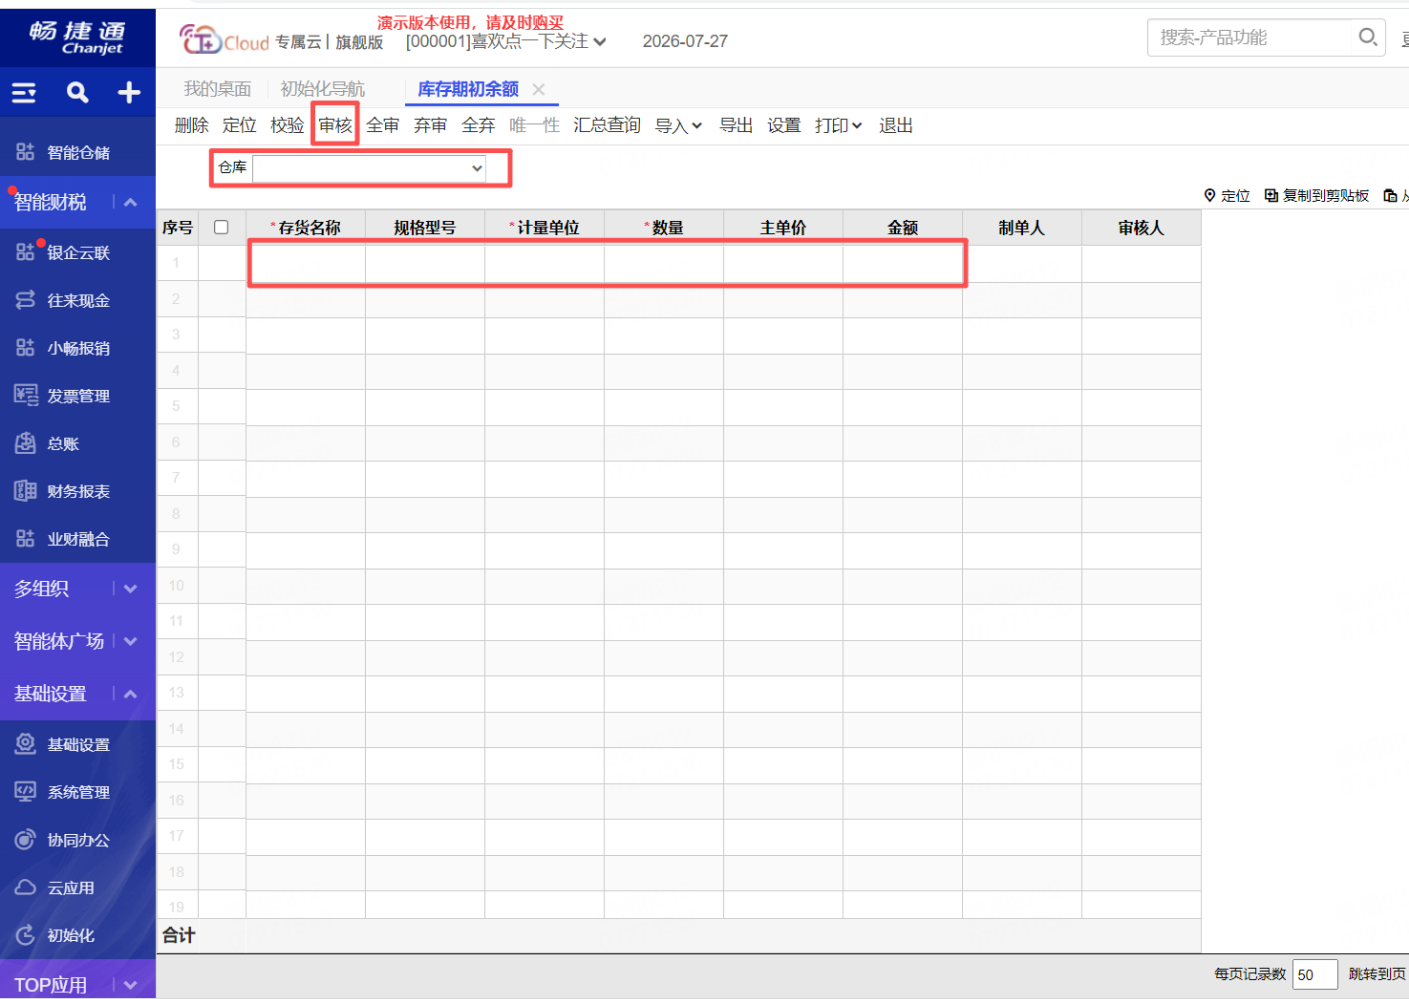1409x999 pixels.
Task: Click 删除 in the toolbar
Action: pos(192,125)
